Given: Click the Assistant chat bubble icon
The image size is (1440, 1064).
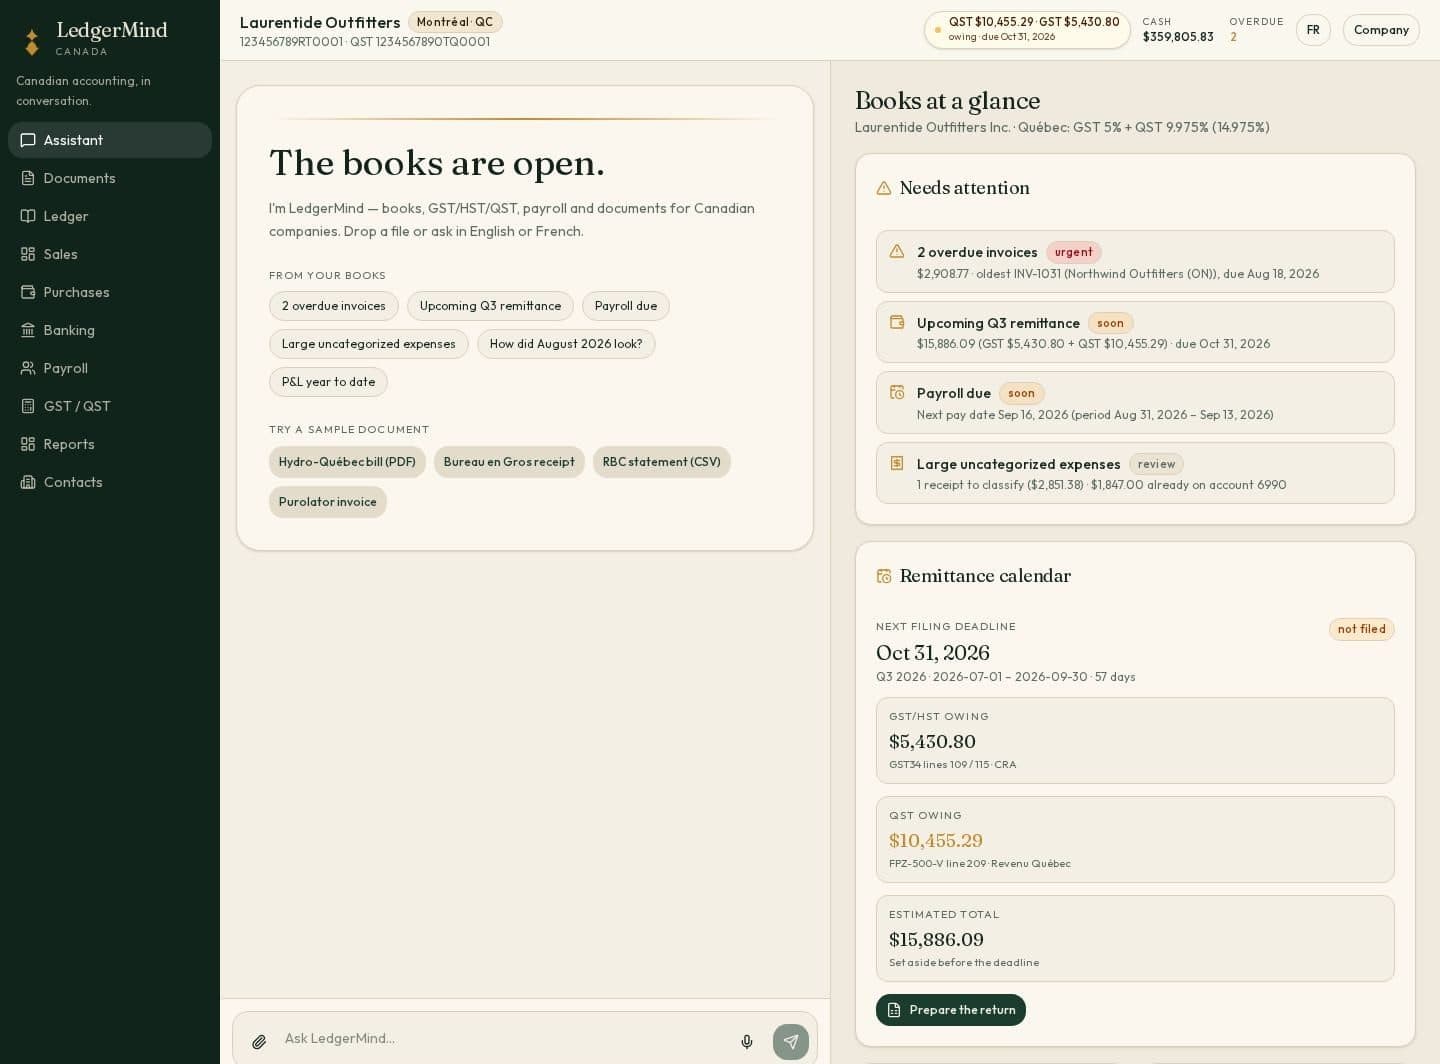Looking at the screenshot, I should (28, 140).
